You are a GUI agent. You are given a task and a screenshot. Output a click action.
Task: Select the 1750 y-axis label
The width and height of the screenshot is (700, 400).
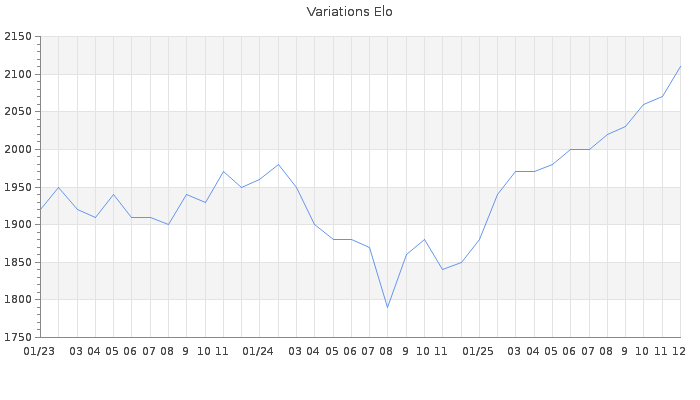(x=18, y=337)
